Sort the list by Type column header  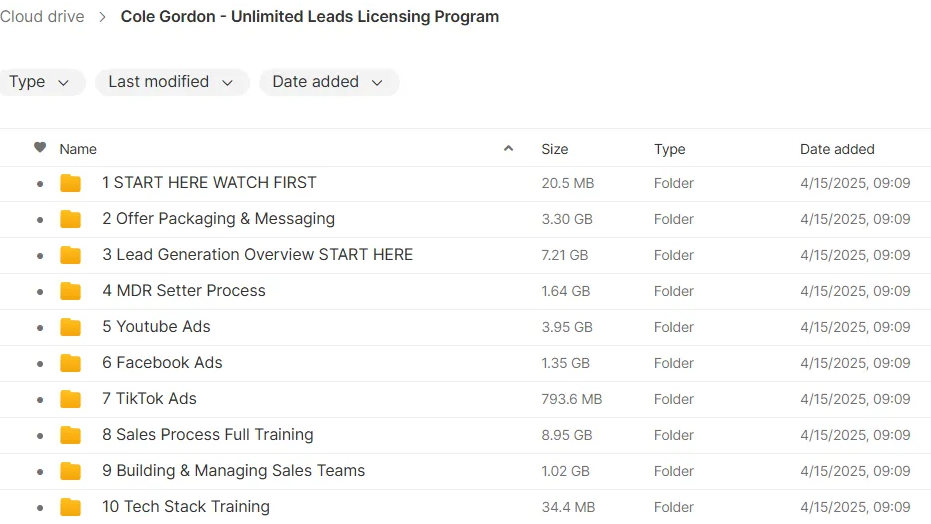click(x=669, y=149)
